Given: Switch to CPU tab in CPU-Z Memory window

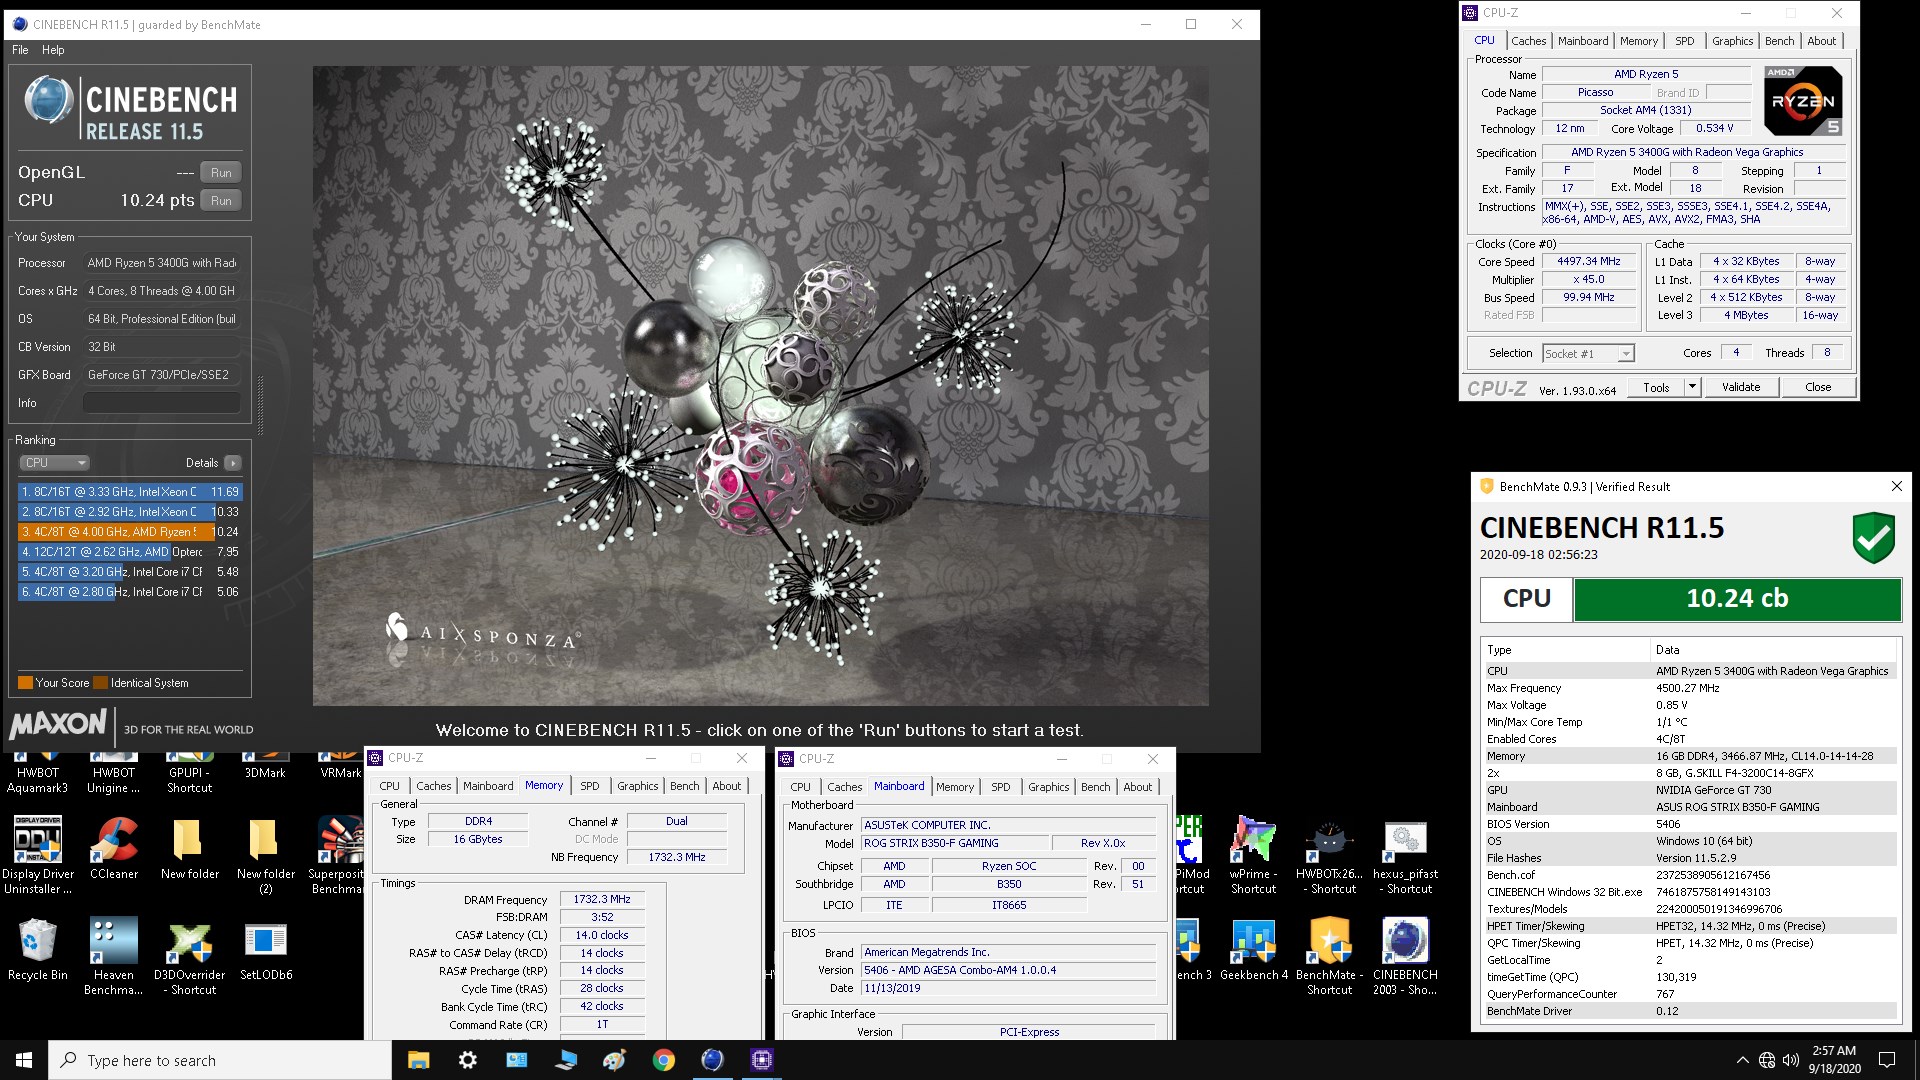Looking at the screenshot, I should [390, 786].
